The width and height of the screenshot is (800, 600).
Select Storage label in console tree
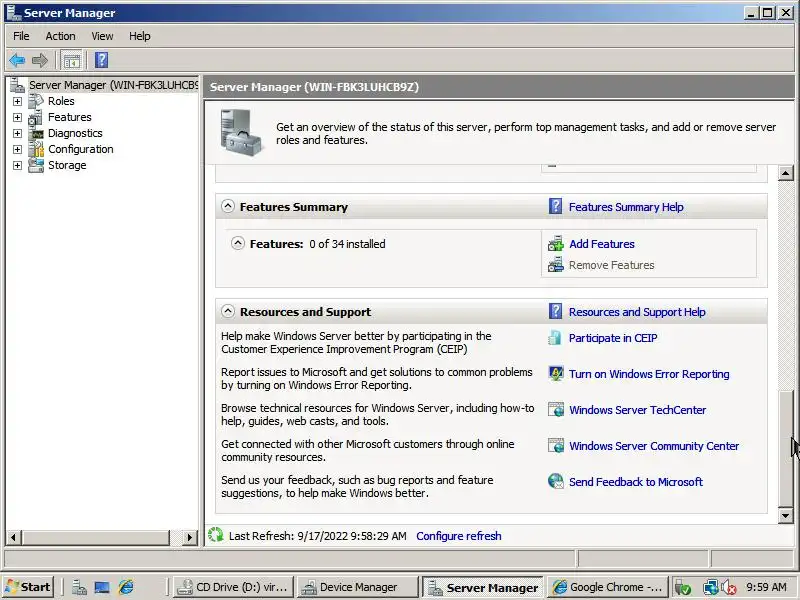pos(67,165)
